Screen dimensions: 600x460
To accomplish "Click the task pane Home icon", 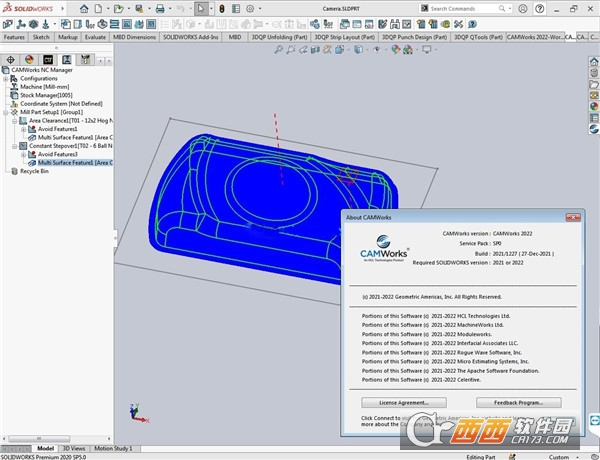I will click(593, 61).
